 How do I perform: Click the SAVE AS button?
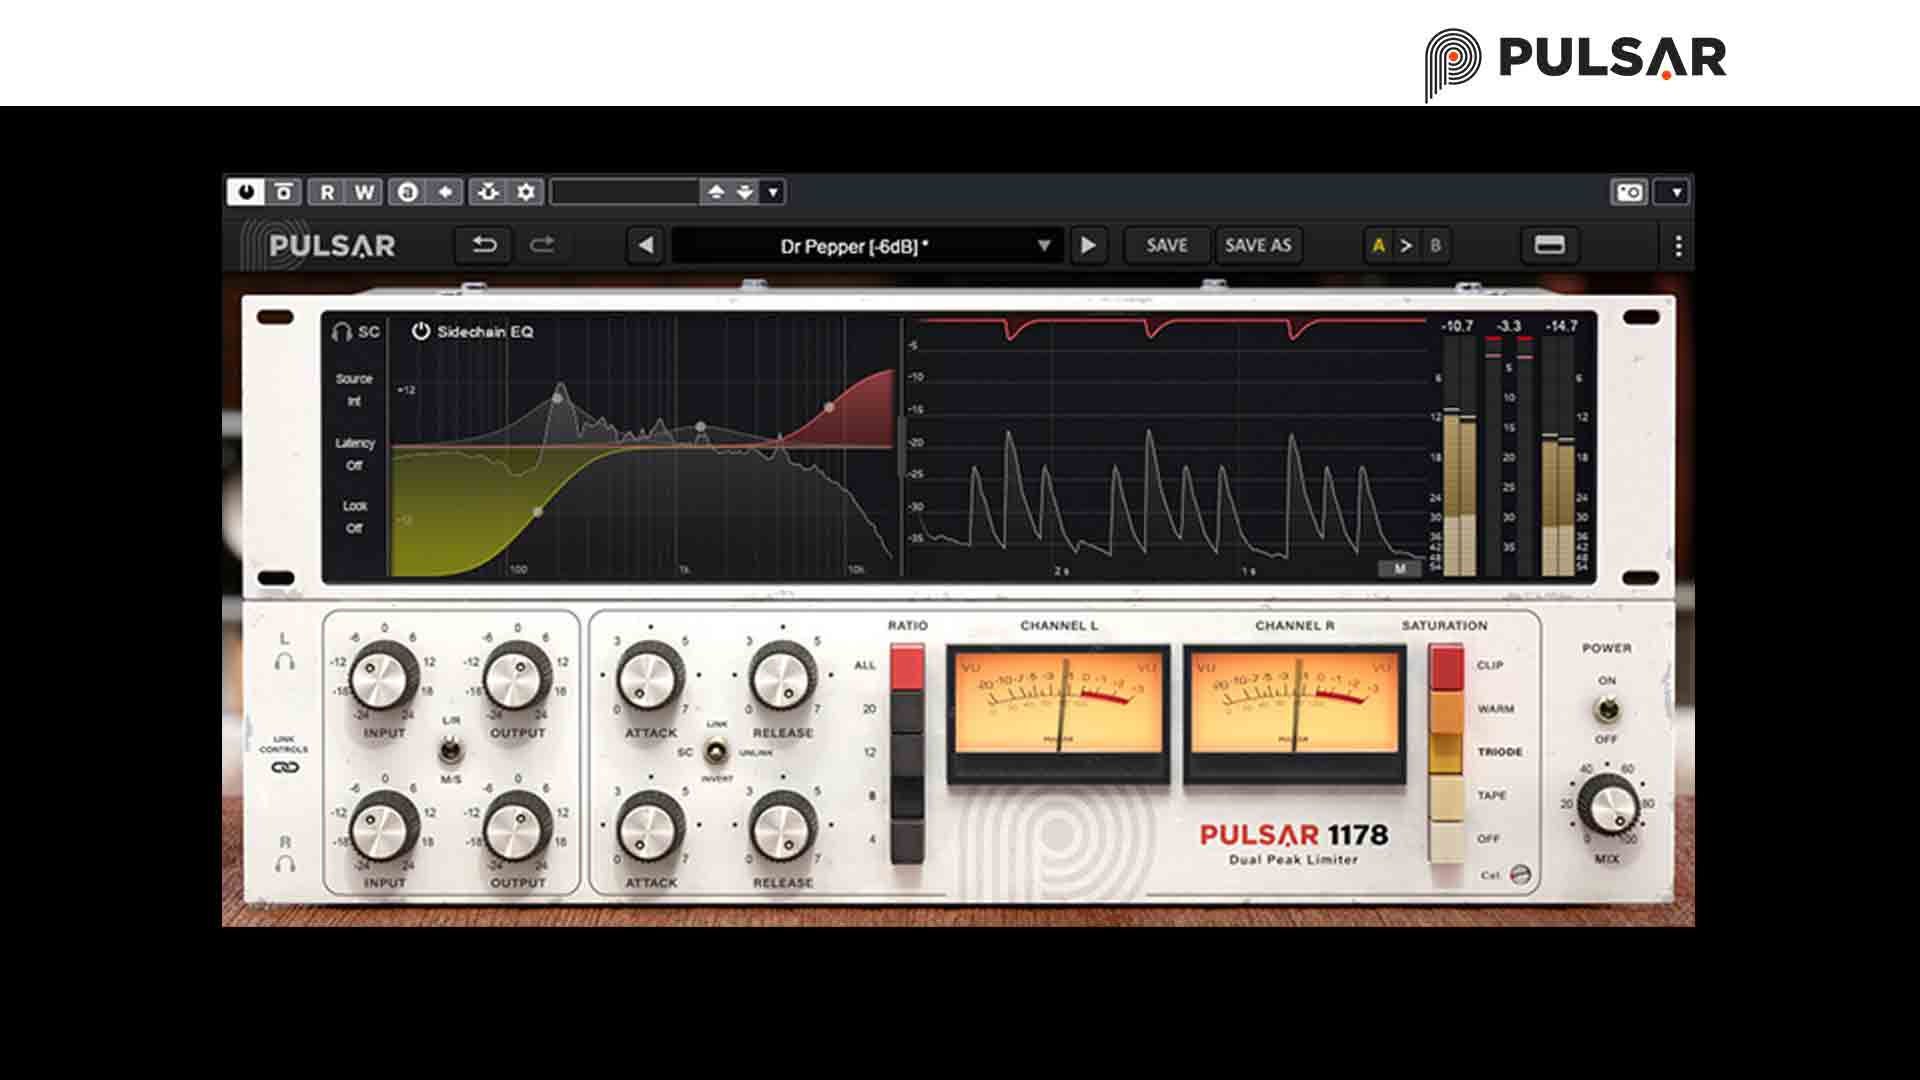1260,245
